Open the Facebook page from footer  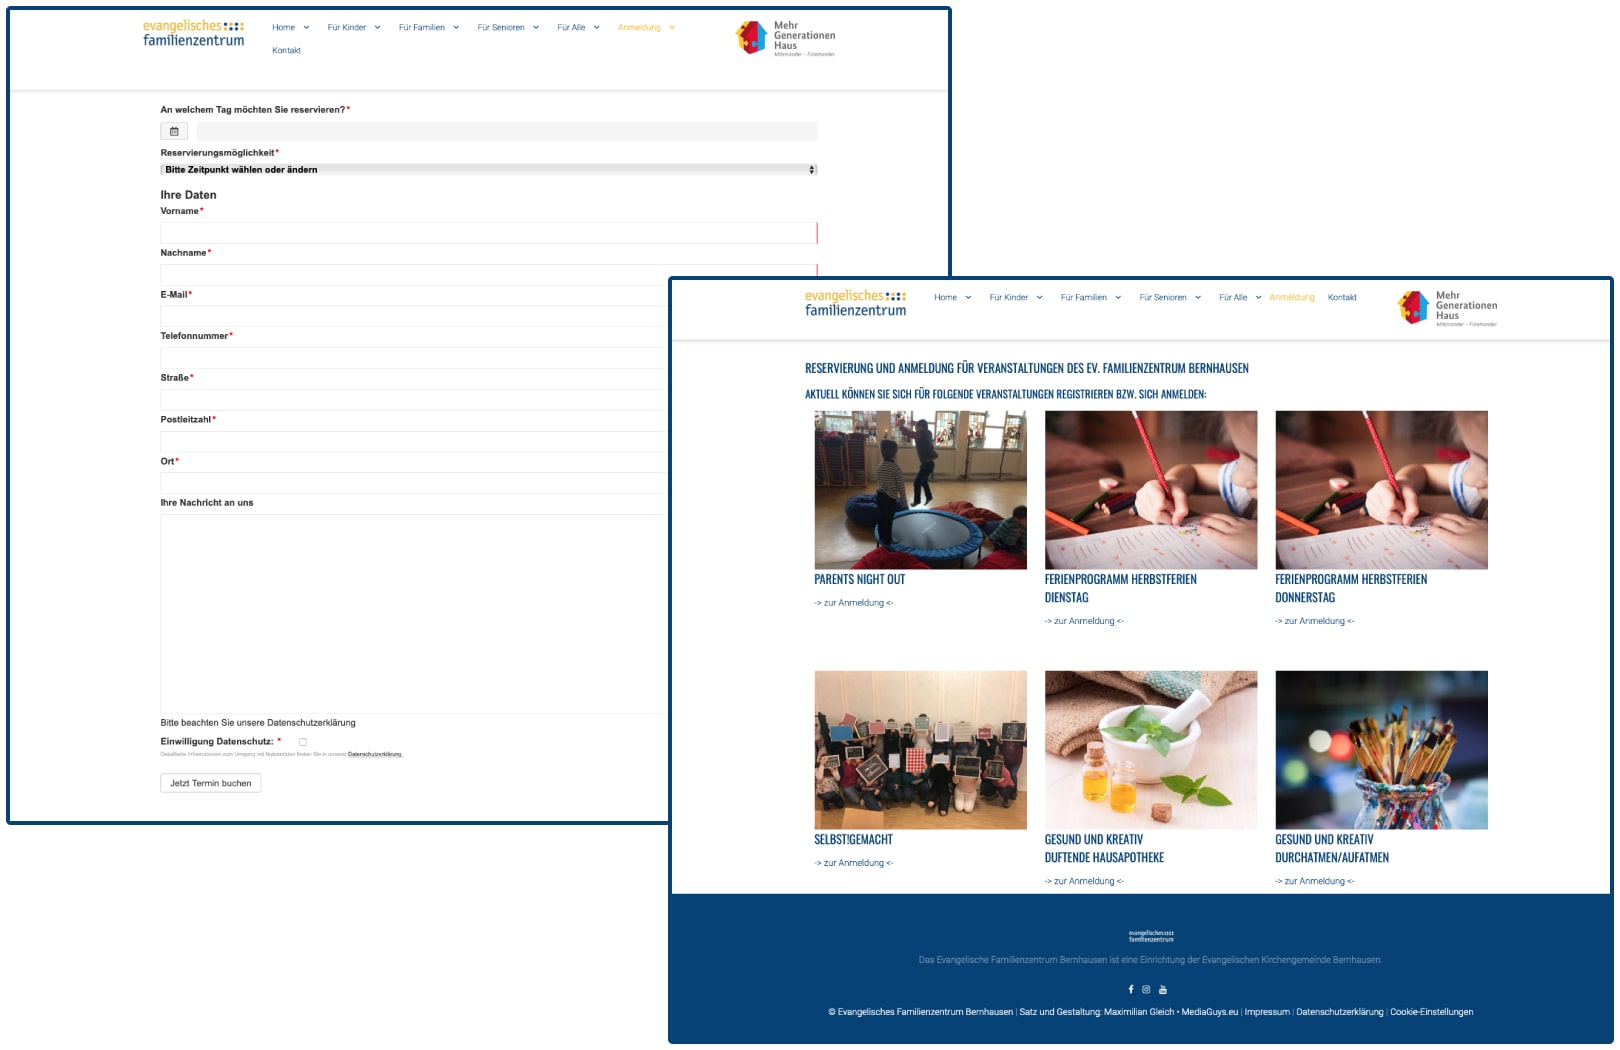click(1131, 989)
